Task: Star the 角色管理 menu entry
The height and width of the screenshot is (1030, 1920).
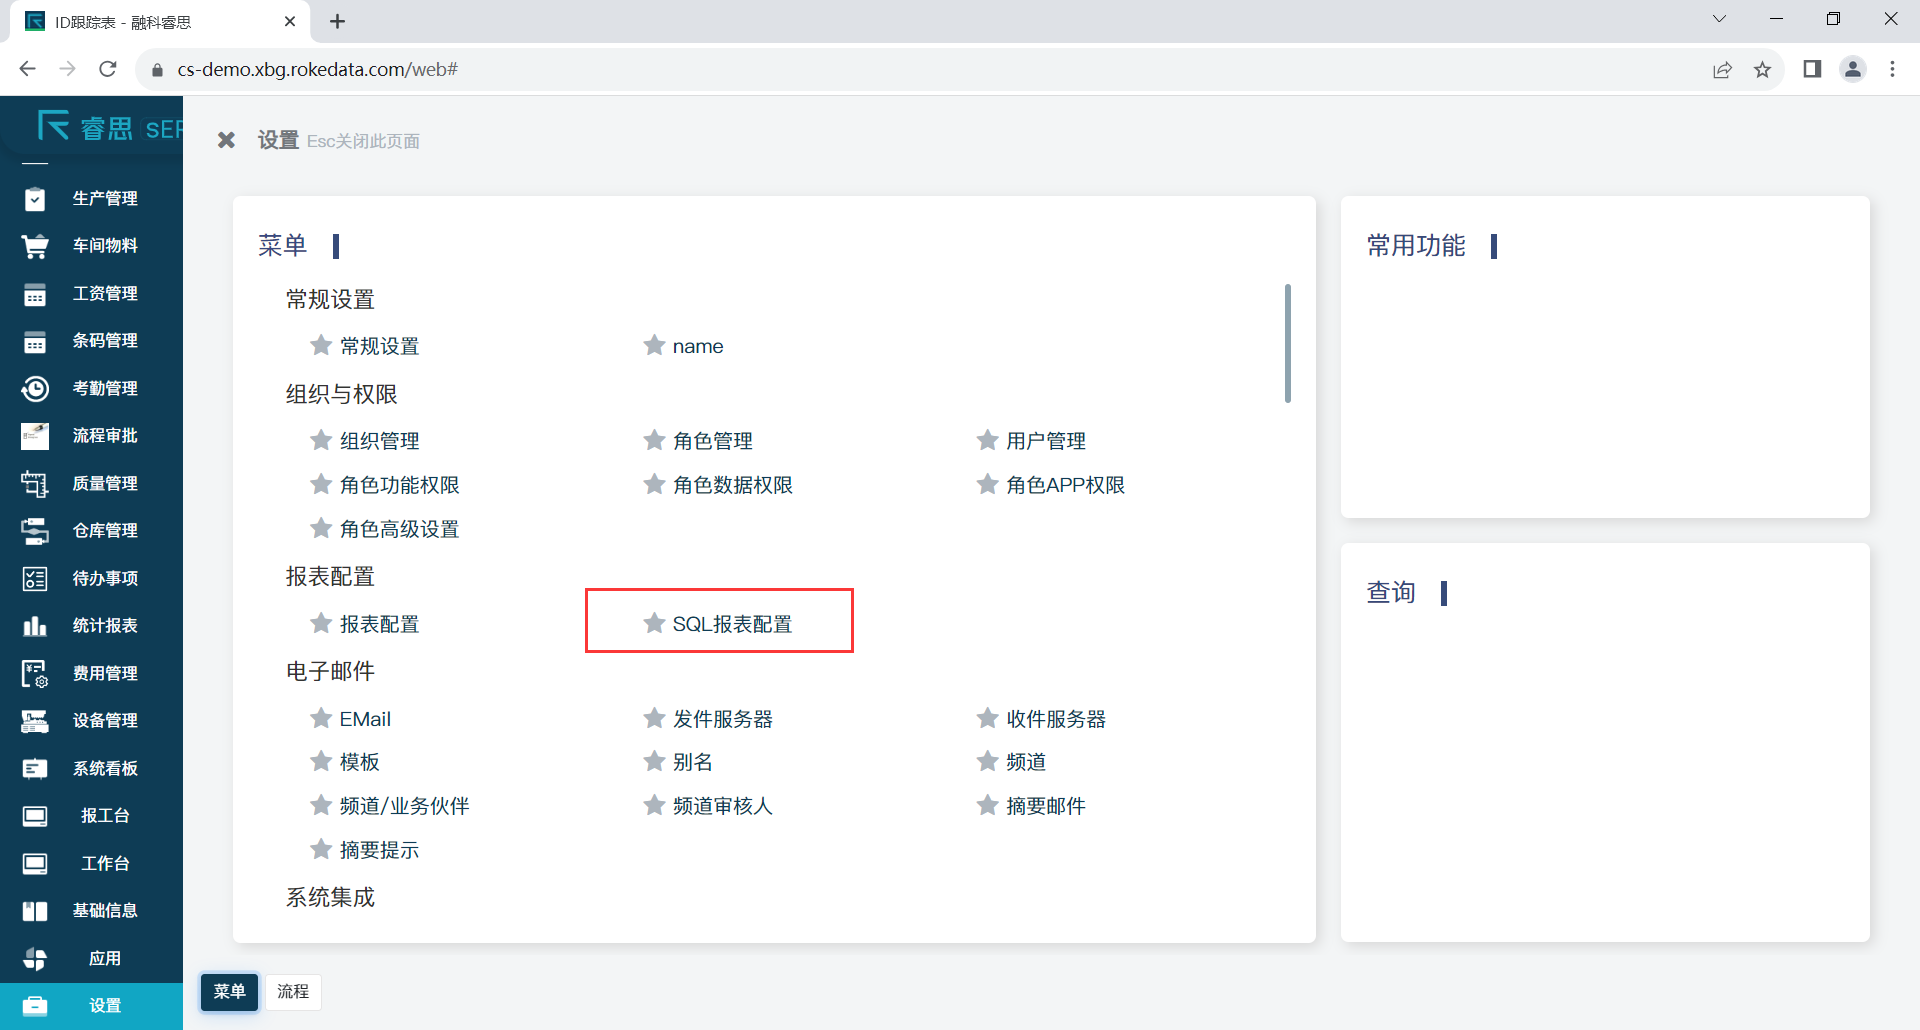Action: [x=654, y=440]
